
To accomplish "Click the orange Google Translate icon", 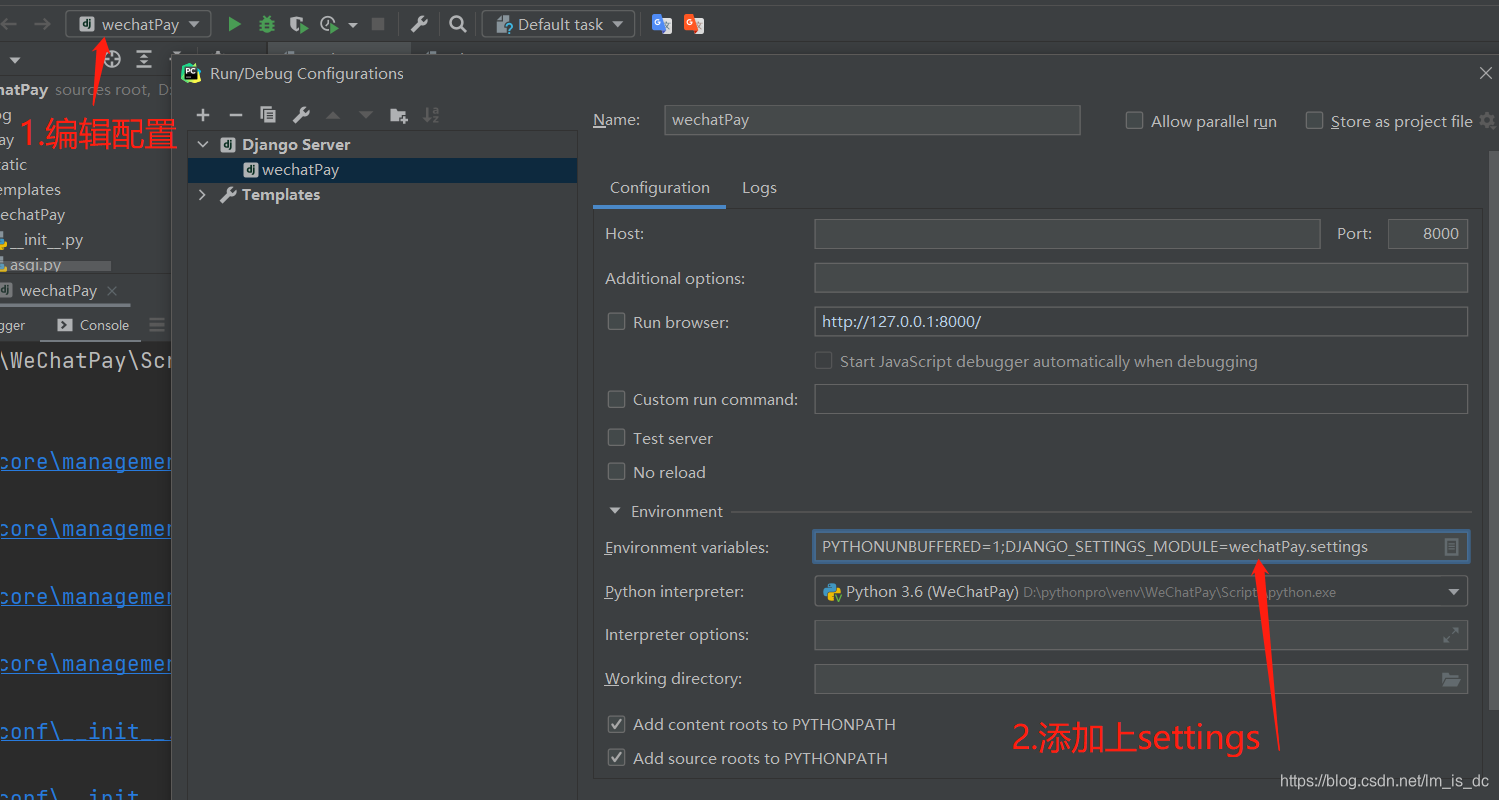I will (694, 24).
